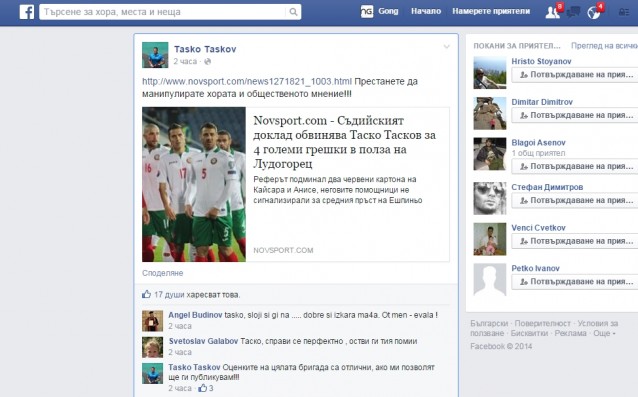Open the messages icon in top bar
The width and height of the screenshot is (638, 397).
573,12
